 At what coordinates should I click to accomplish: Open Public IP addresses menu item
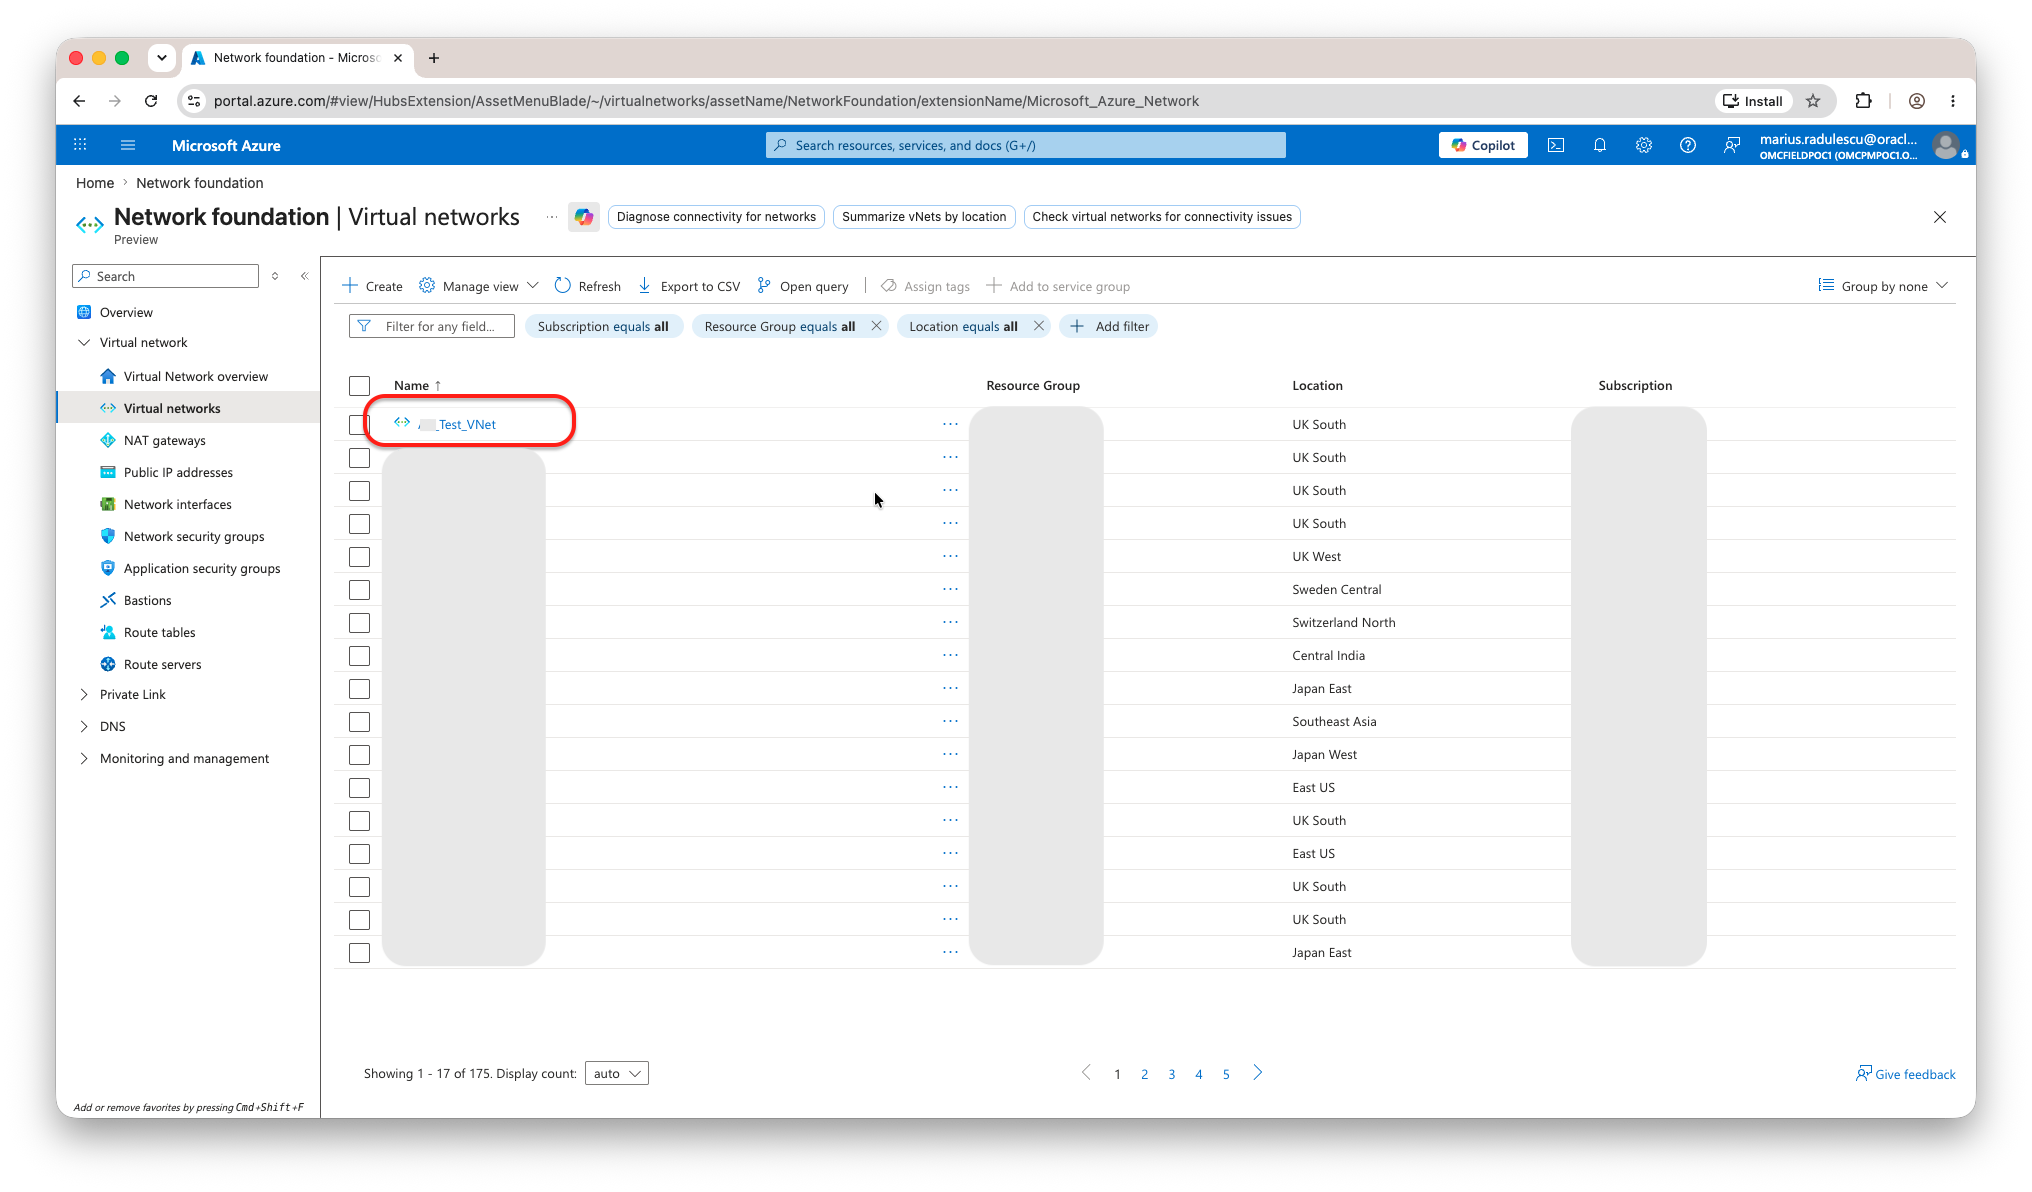(x=178, y=472)
